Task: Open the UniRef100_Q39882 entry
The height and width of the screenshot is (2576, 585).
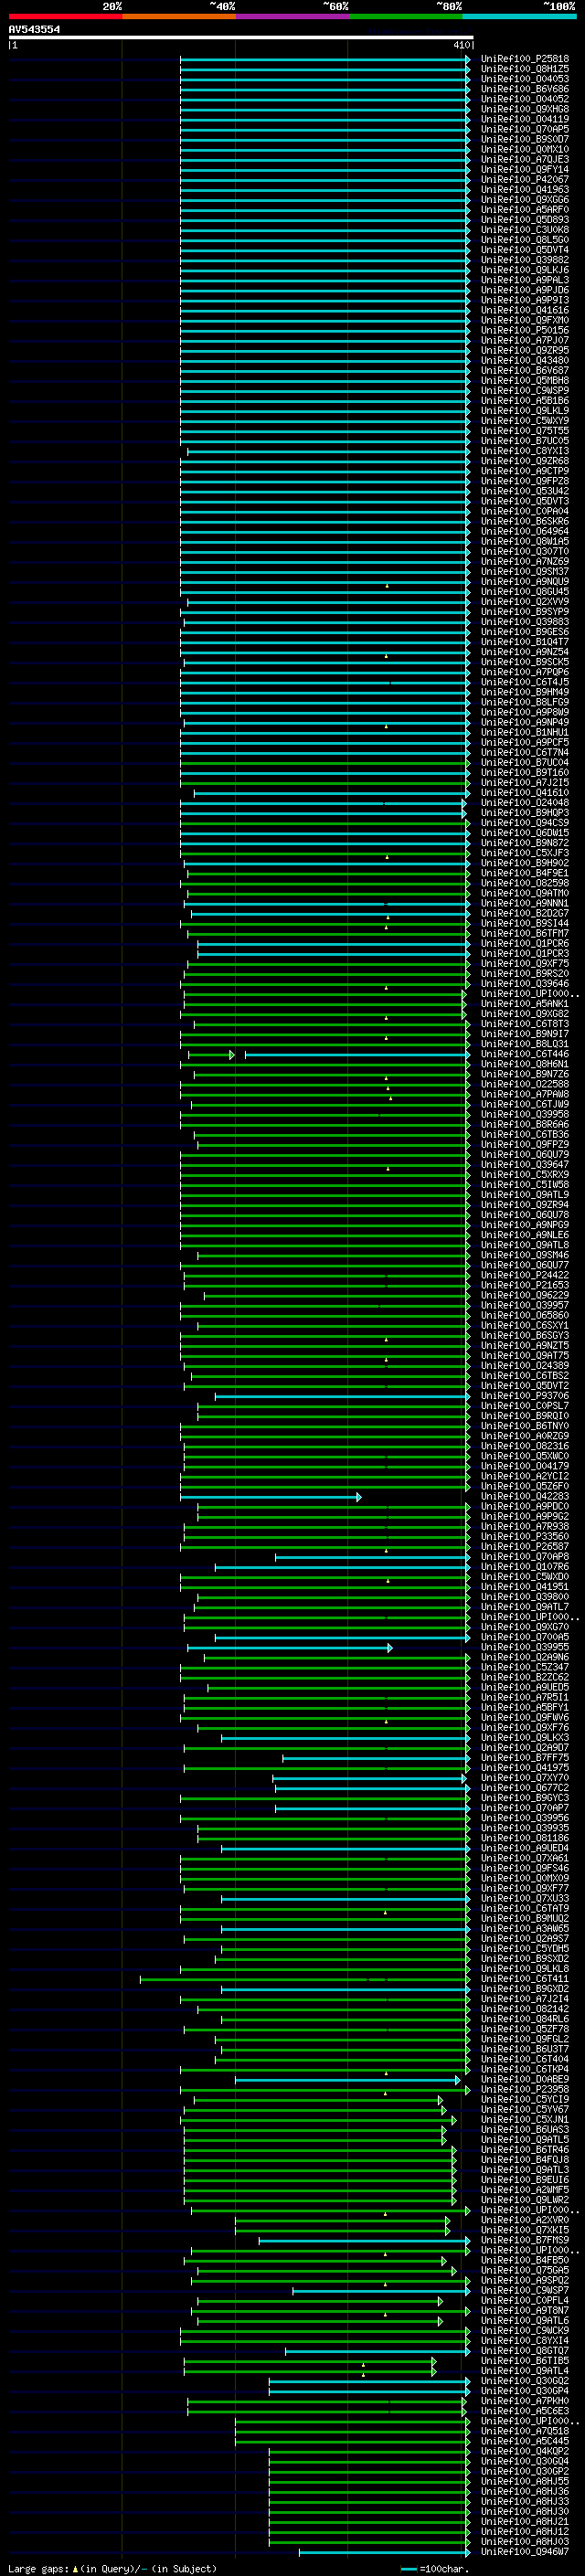Action: (x=525, y=260)
